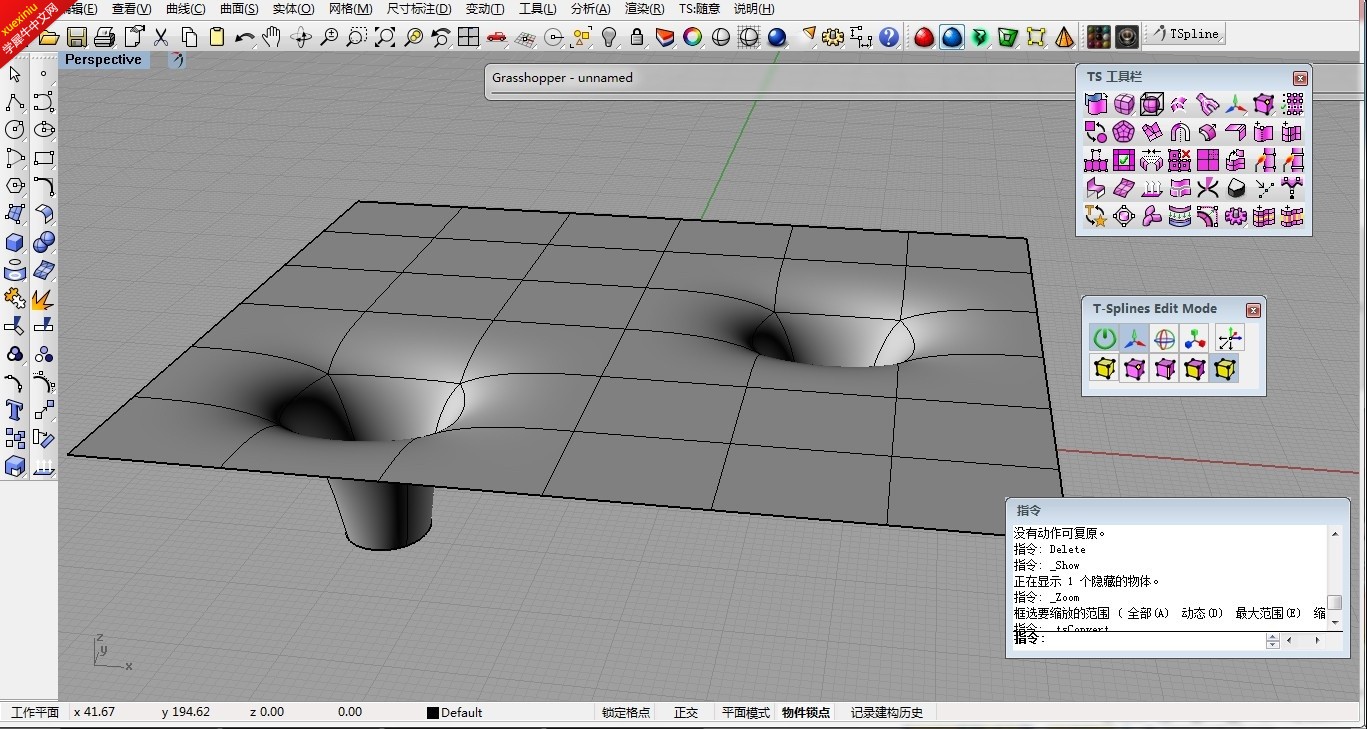The width and height of the screenshot is (1367, 729).
Task: Toggle the scale manipulator with colored cubes
Action: [1194, 338]
